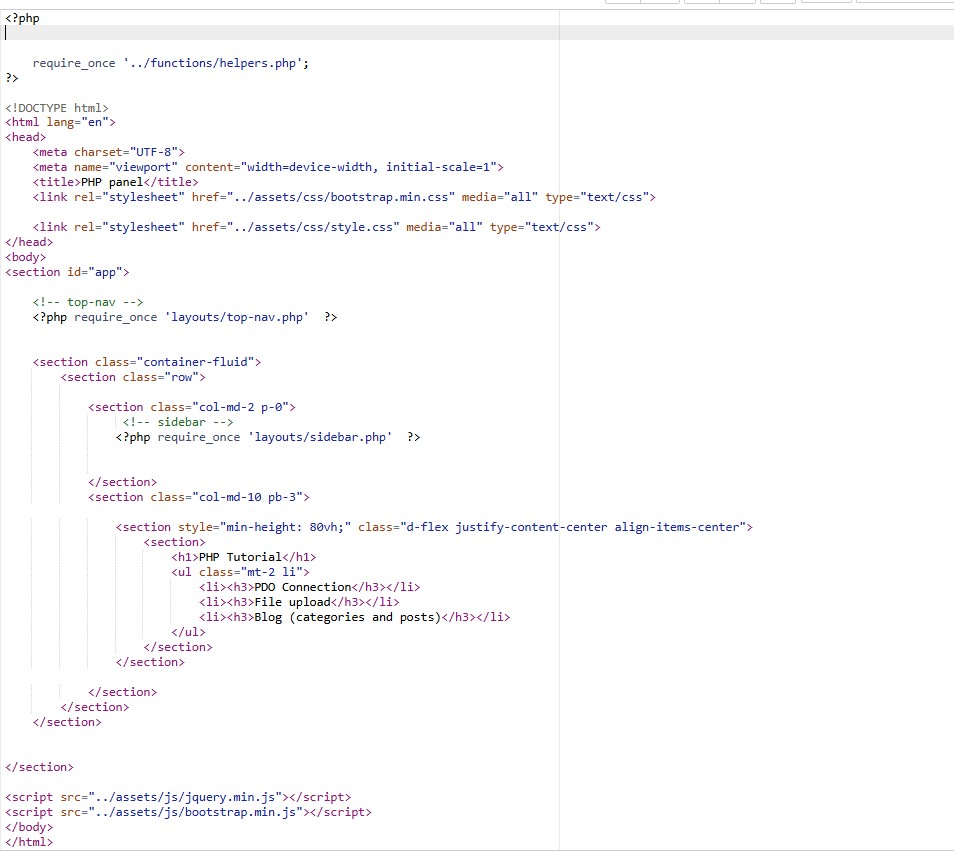Viewport: 954px width, 852px height.
Task: Click the jquery.min.js script line
Action: 178,797
